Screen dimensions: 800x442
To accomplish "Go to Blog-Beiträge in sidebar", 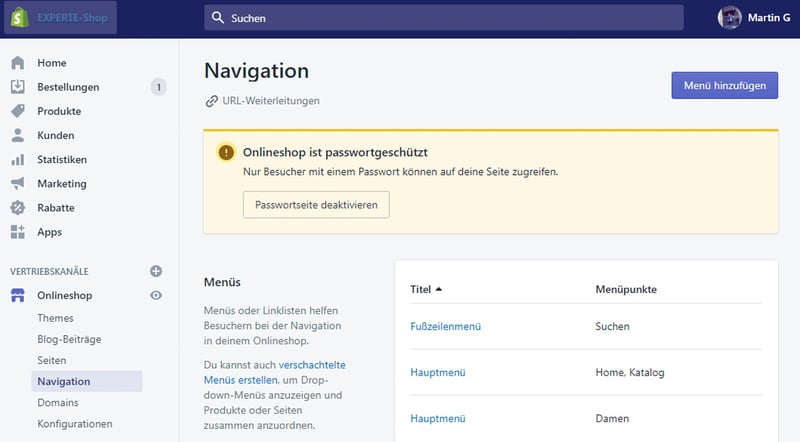I will pos(69,339).
